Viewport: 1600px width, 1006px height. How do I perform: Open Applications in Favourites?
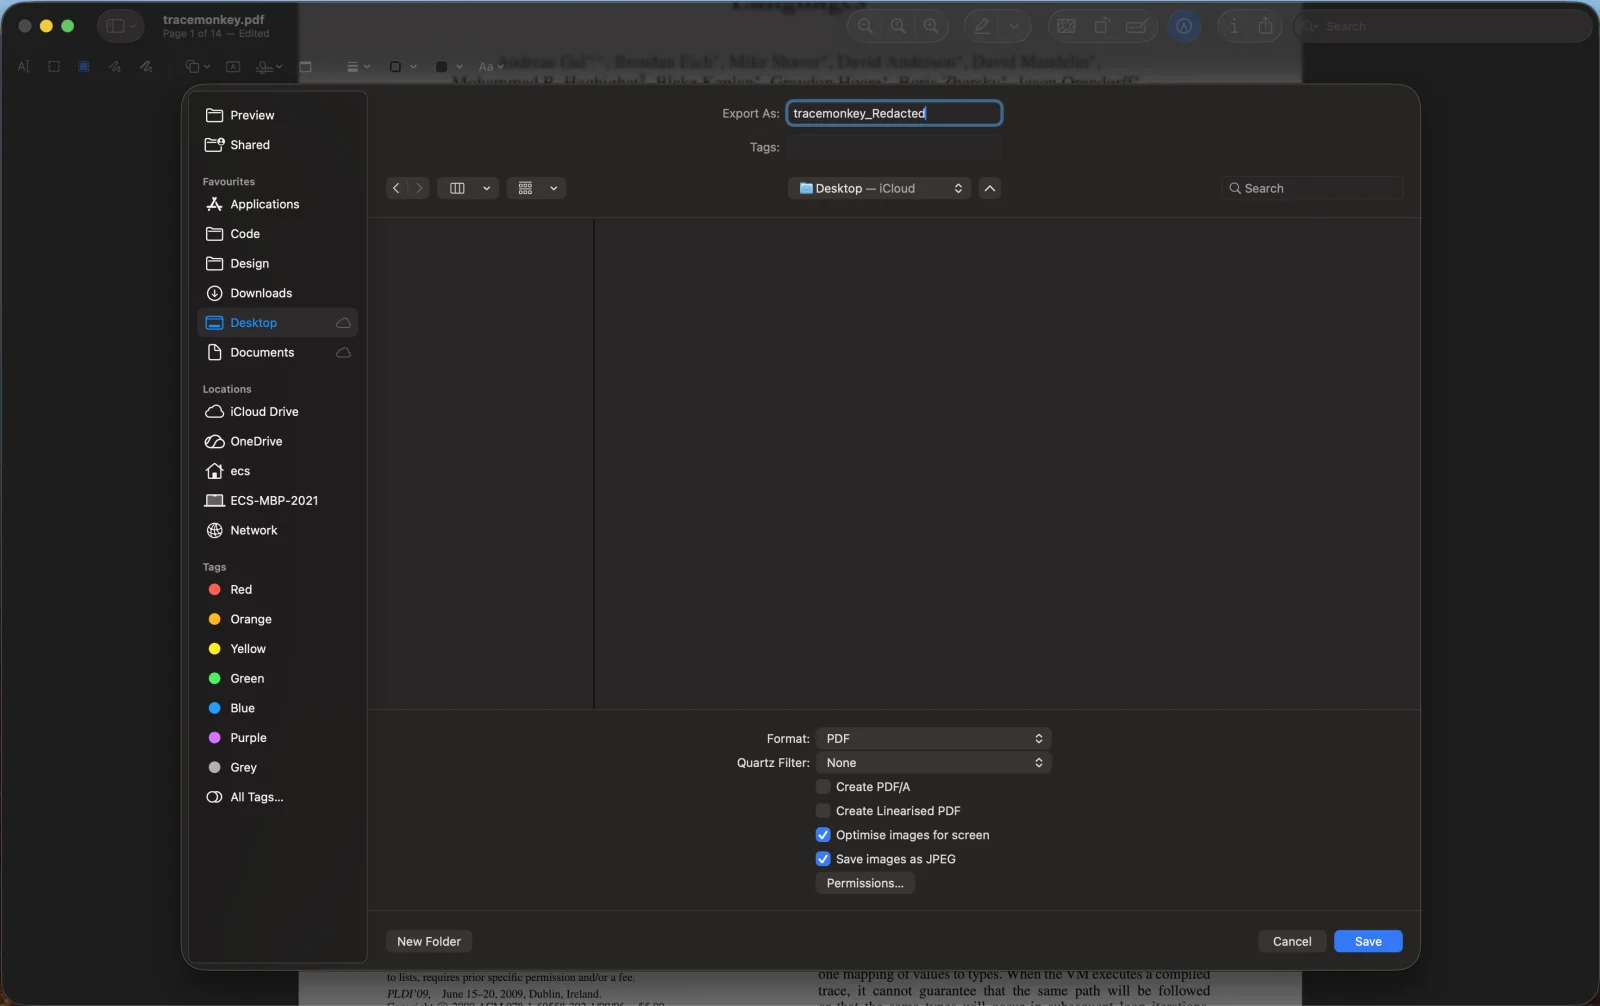277,204
